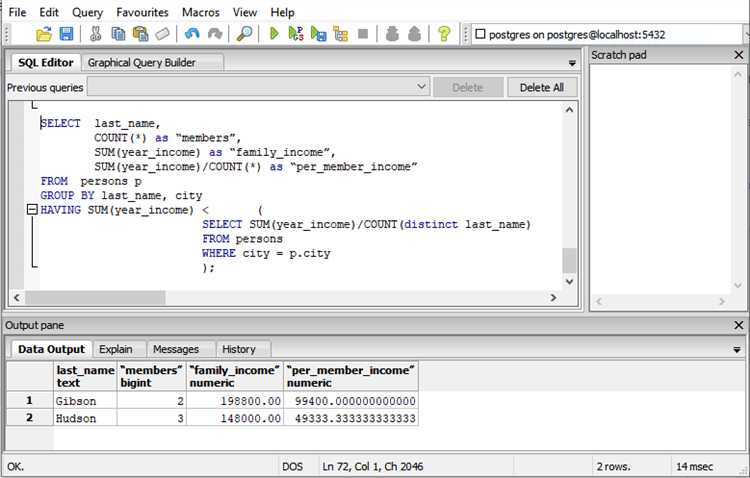Image resolution: width=750 pixels, height=478 pixels.
Task: Click the Clear edit window eraser icon
Action: click(163, 34)
